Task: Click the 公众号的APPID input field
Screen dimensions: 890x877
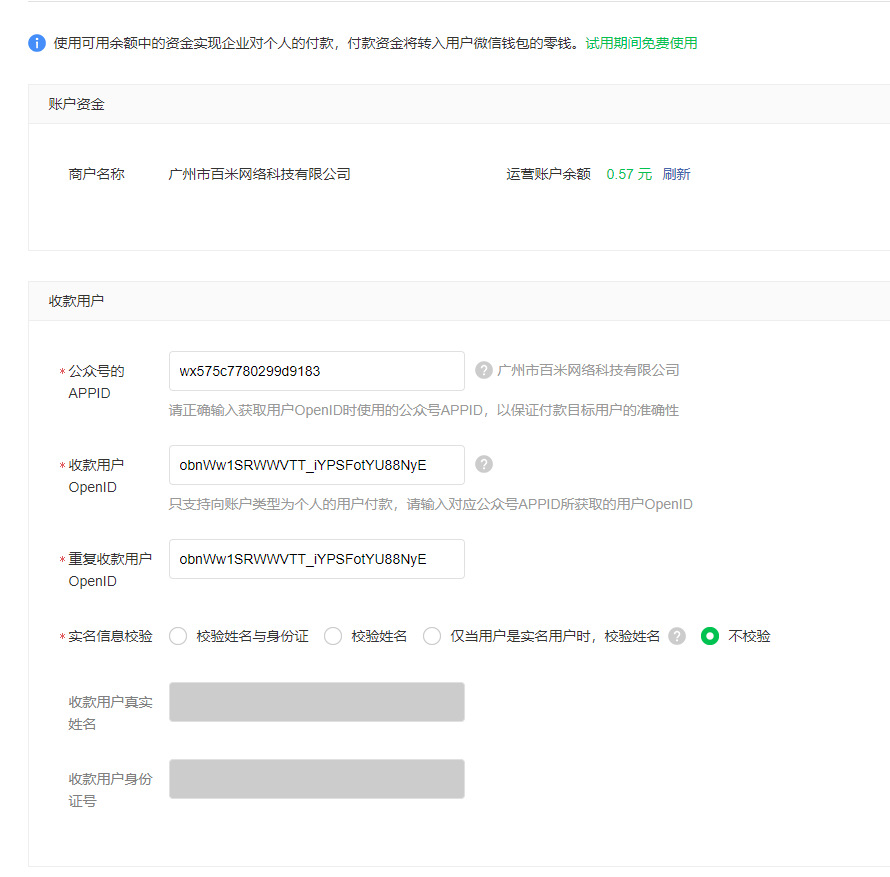Action: 317,371
